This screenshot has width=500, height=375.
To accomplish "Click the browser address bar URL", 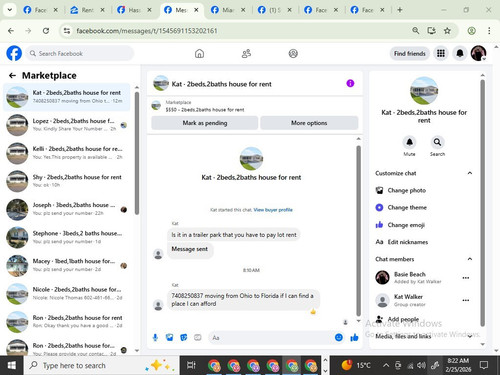I will tap(147, 31).
